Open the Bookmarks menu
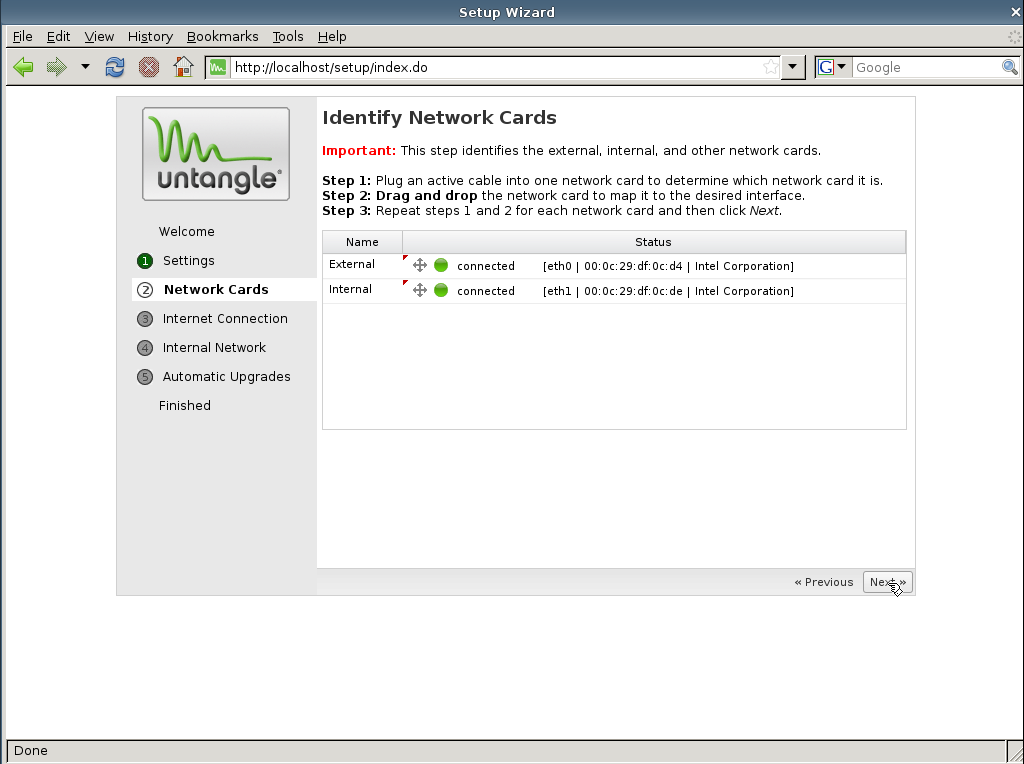Viewport: 1024px width, 764px height. (223, 37)
